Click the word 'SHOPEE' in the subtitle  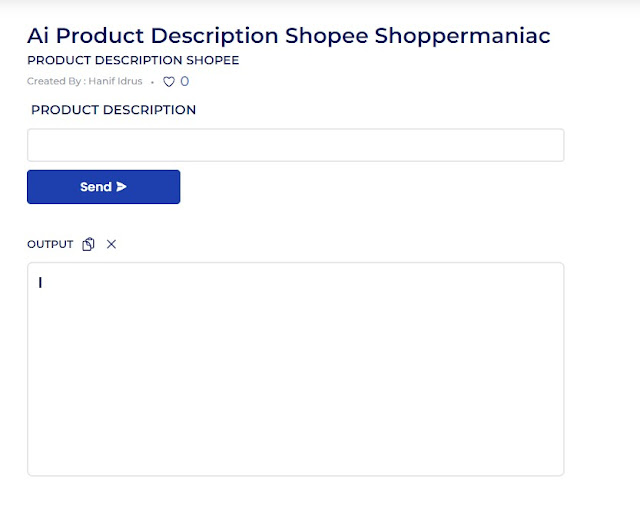(213, 60)
